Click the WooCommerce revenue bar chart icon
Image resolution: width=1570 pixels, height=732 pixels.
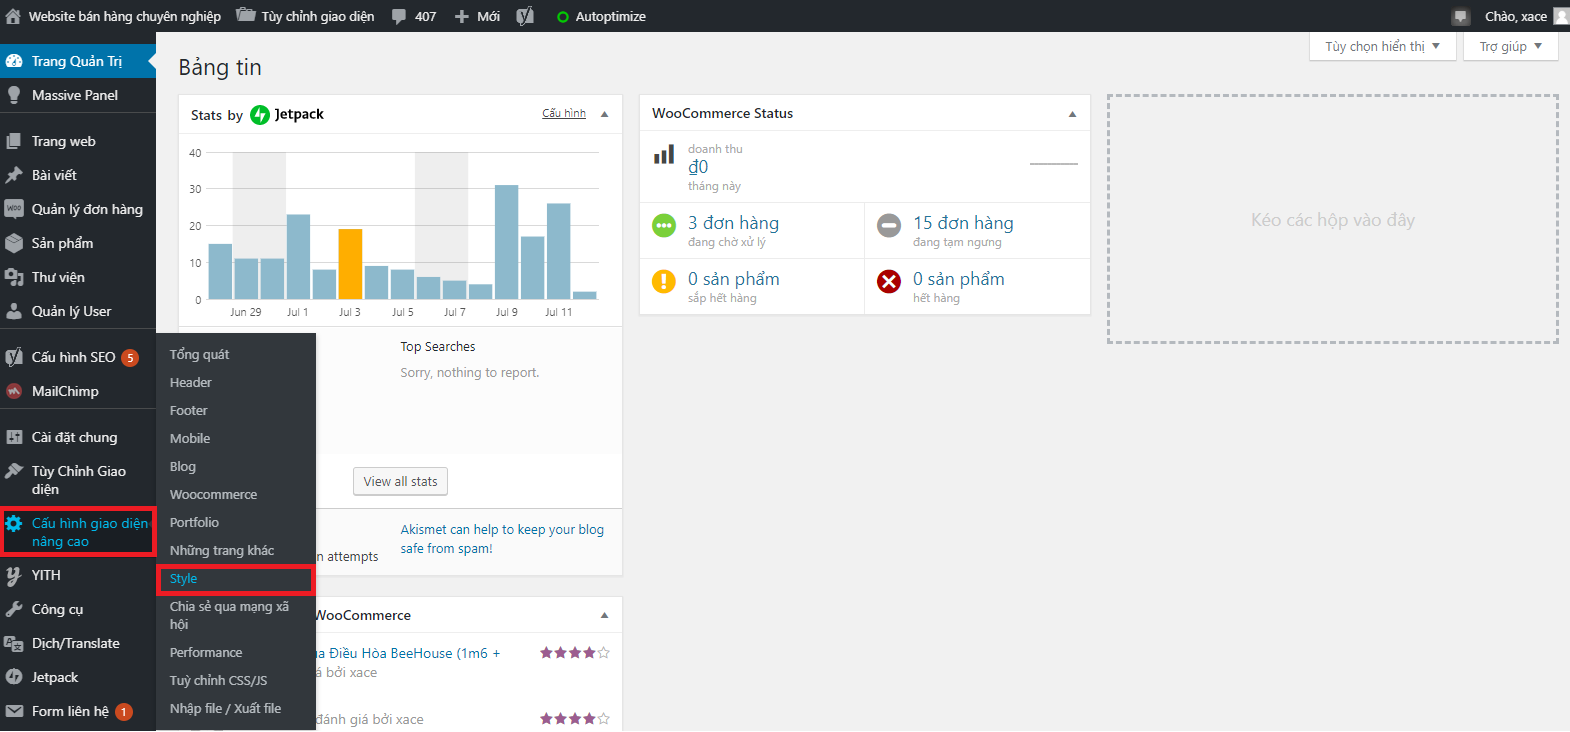tap(664, 155)
